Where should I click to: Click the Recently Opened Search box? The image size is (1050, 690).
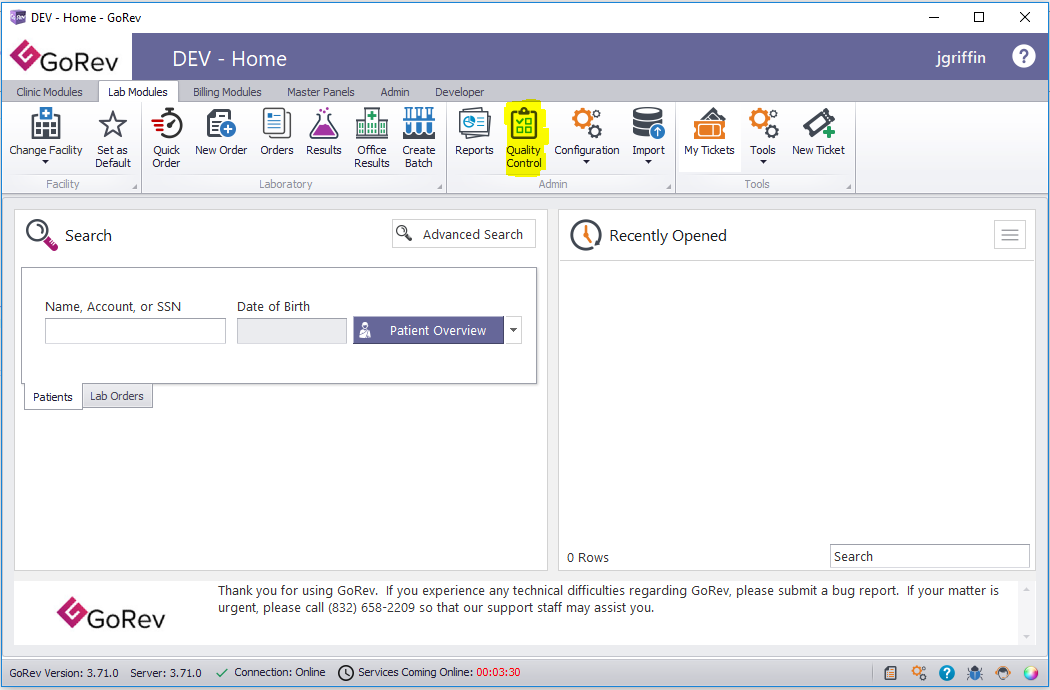click(x=929, y=556)
